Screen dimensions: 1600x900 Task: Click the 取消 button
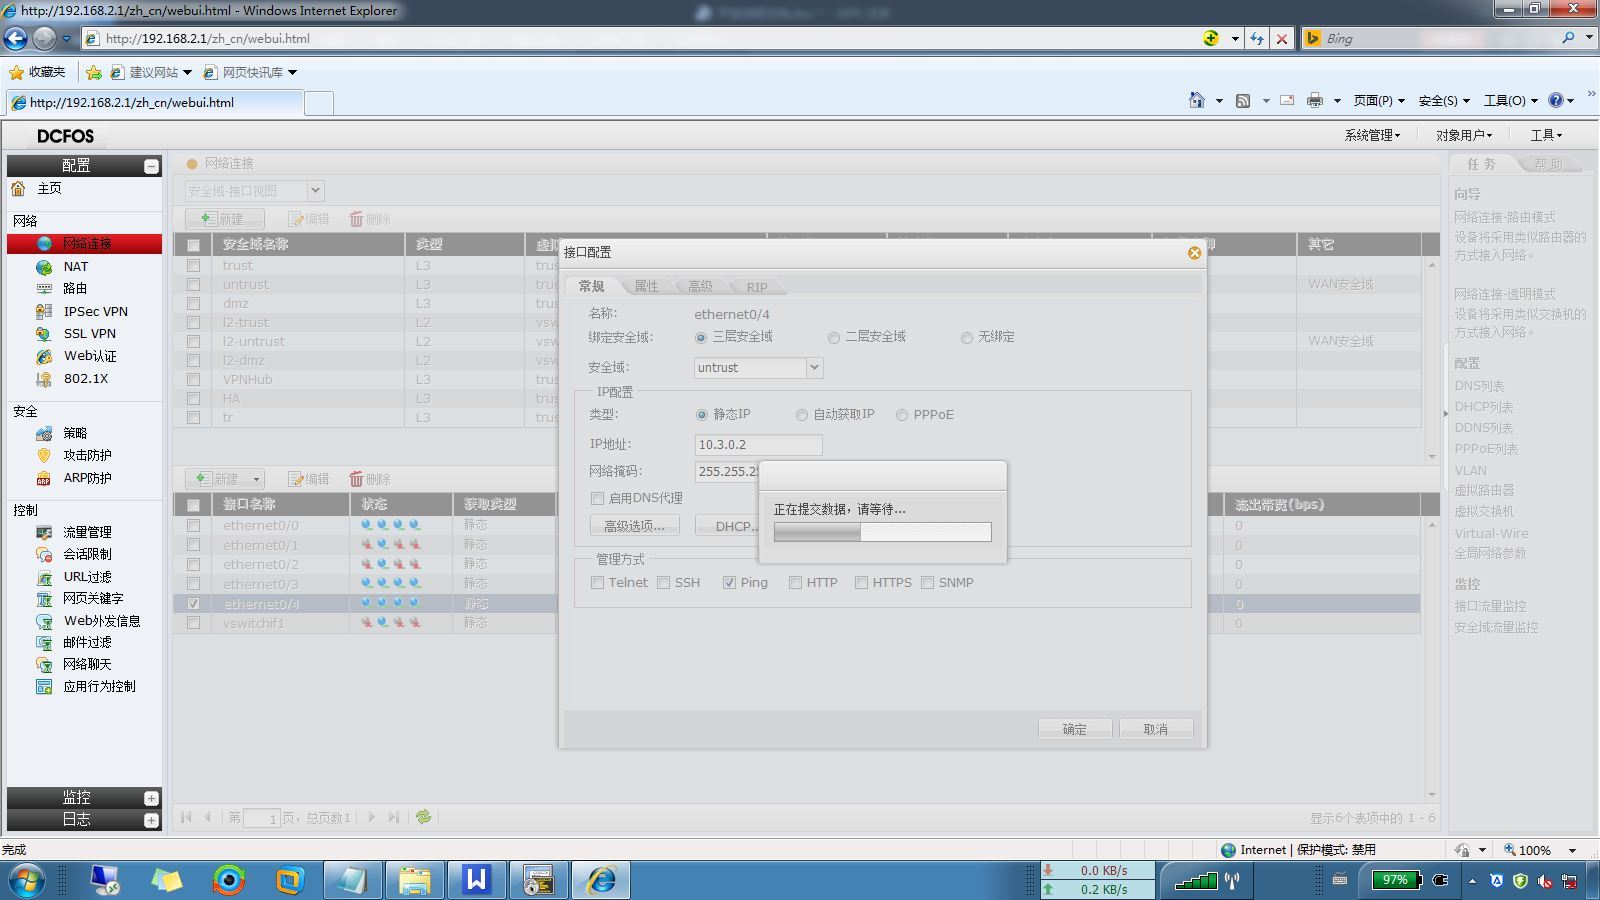point(1156,729)
